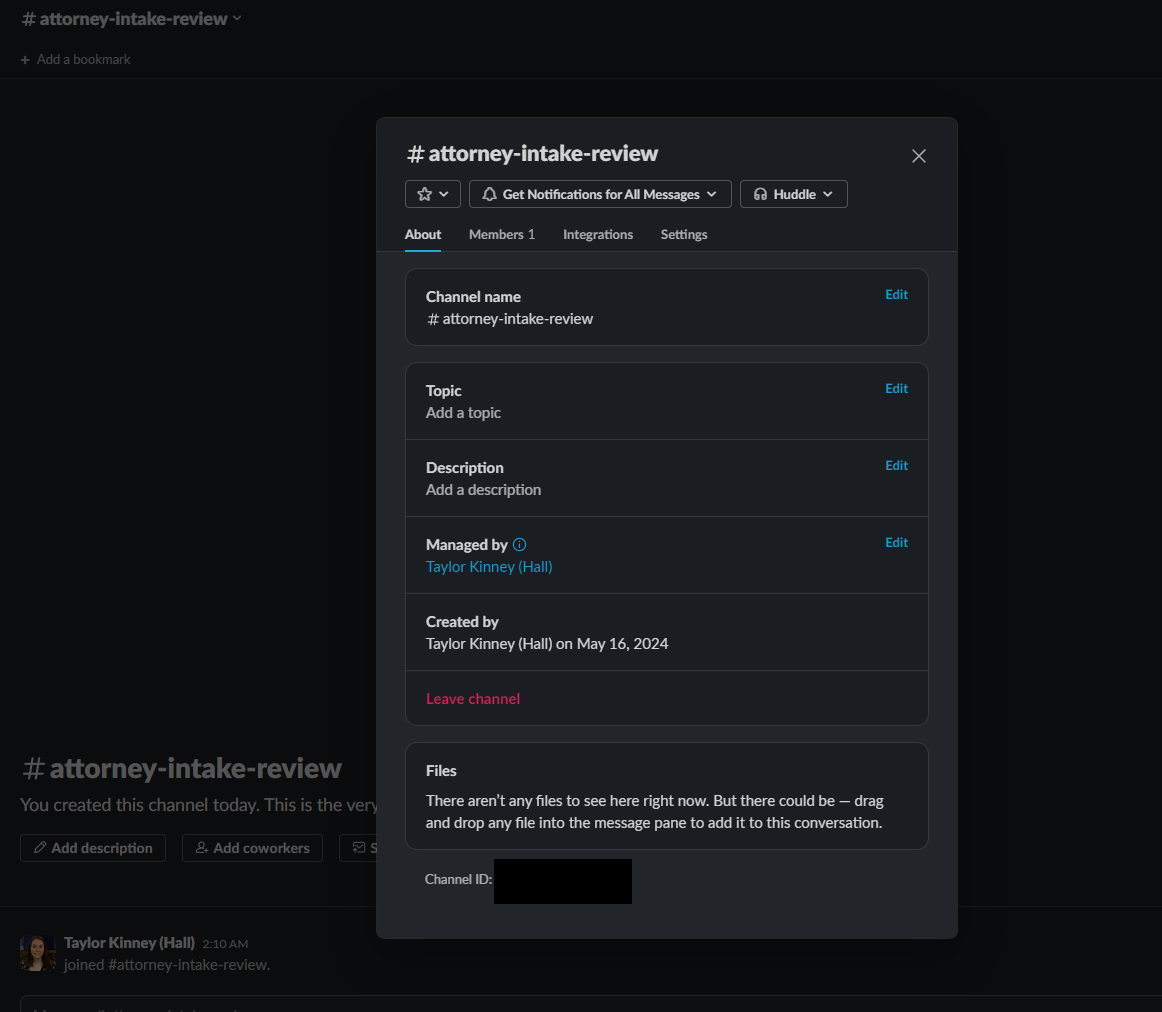Switch to the Settings tab

[x=683, y=234]
